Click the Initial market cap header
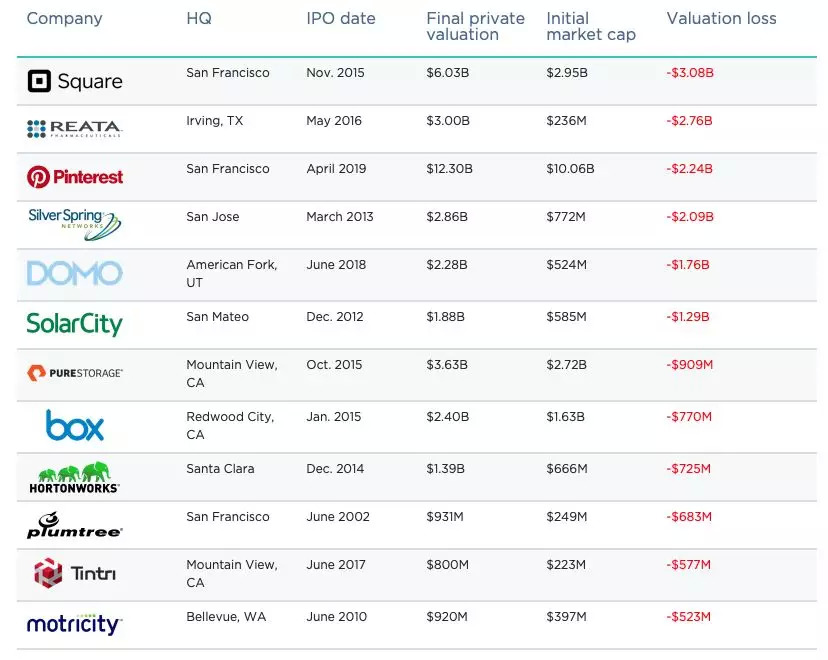 tap(591, 26)
